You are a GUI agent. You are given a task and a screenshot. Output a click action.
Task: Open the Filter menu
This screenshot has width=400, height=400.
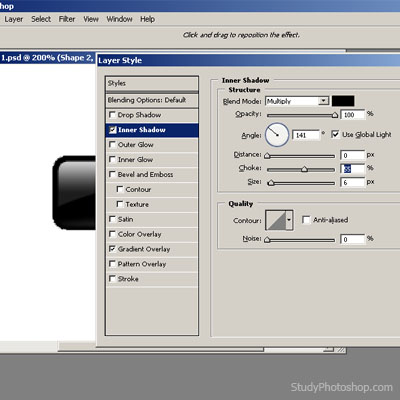[x=67, y=19]
